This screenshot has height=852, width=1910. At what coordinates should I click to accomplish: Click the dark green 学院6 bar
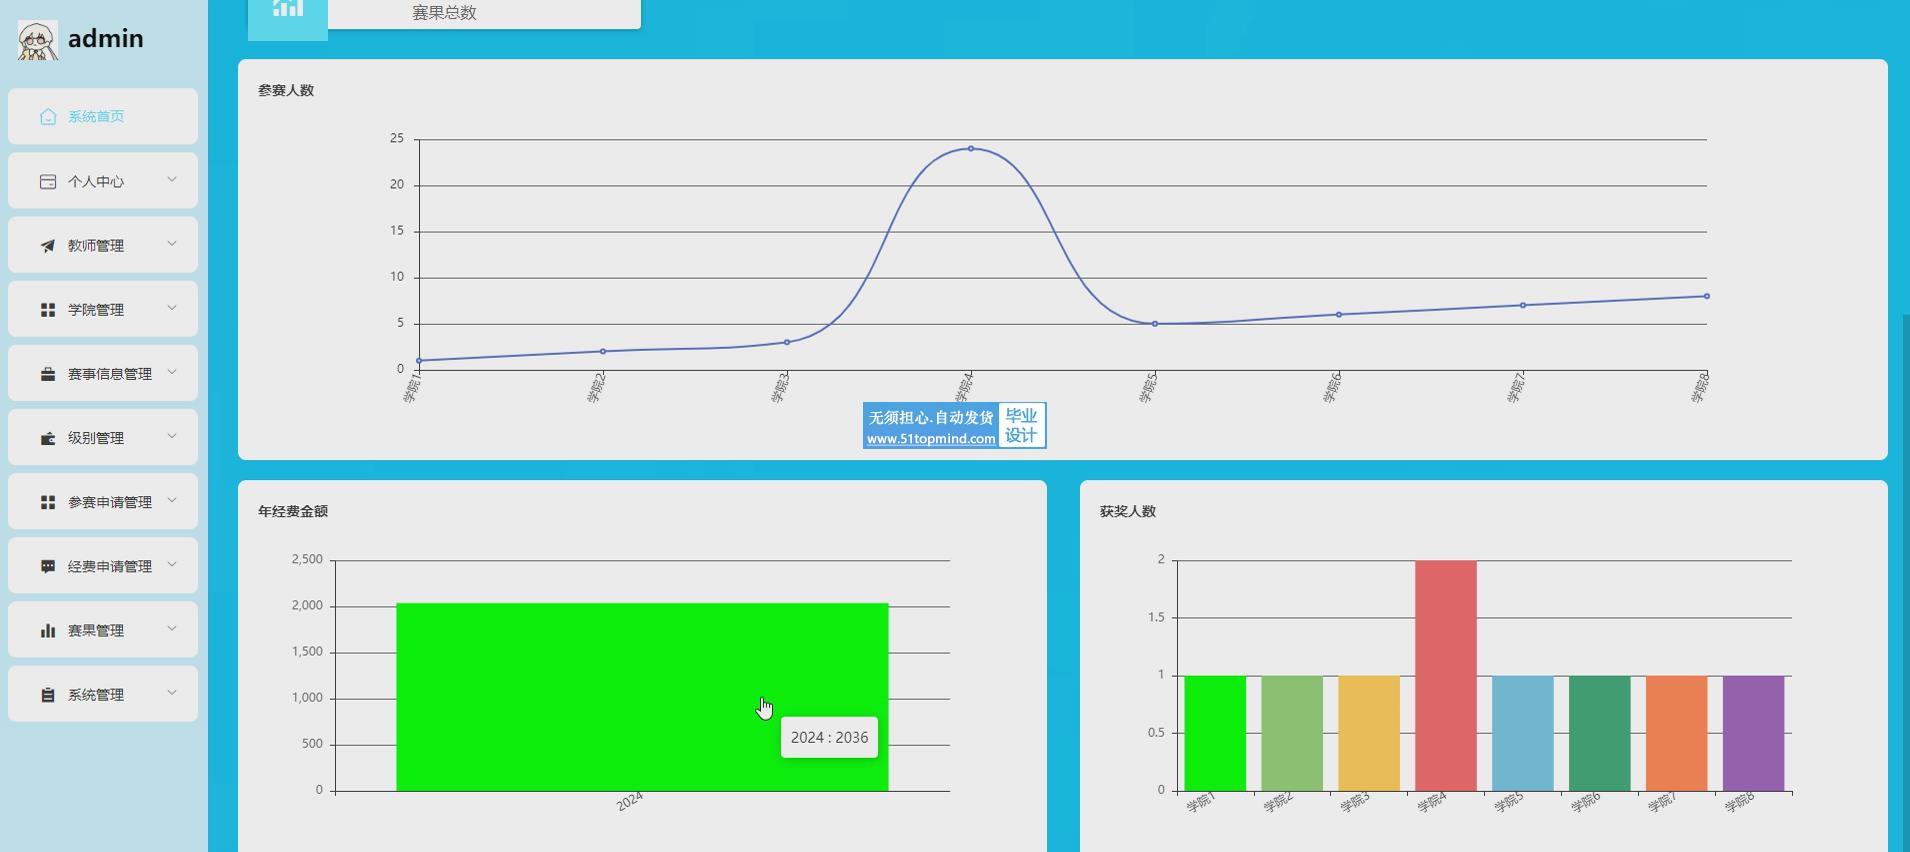click(1600, 733)
